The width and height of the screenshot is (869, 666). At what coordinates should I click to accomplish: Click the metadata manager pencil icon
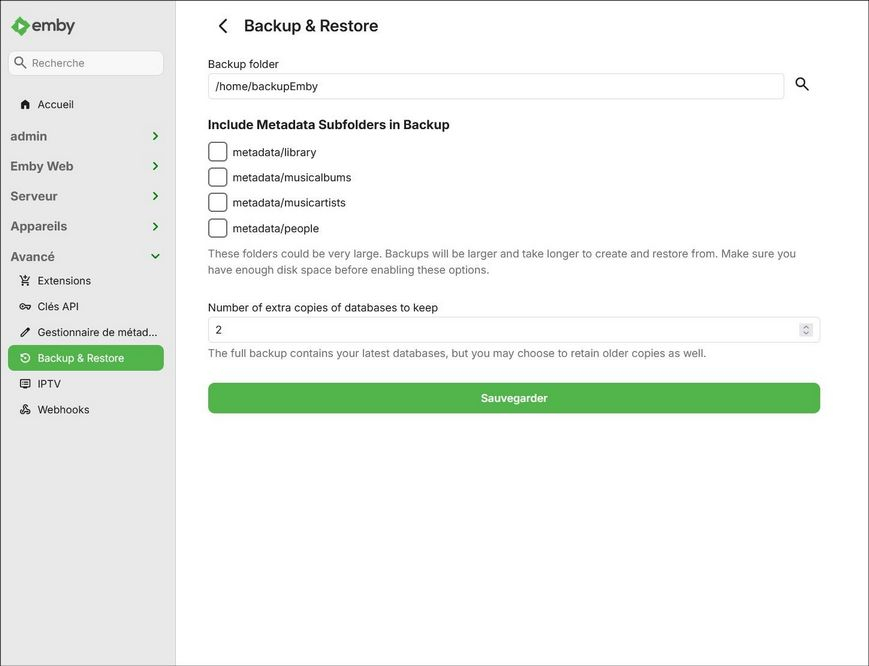click(x=25, y=332)
